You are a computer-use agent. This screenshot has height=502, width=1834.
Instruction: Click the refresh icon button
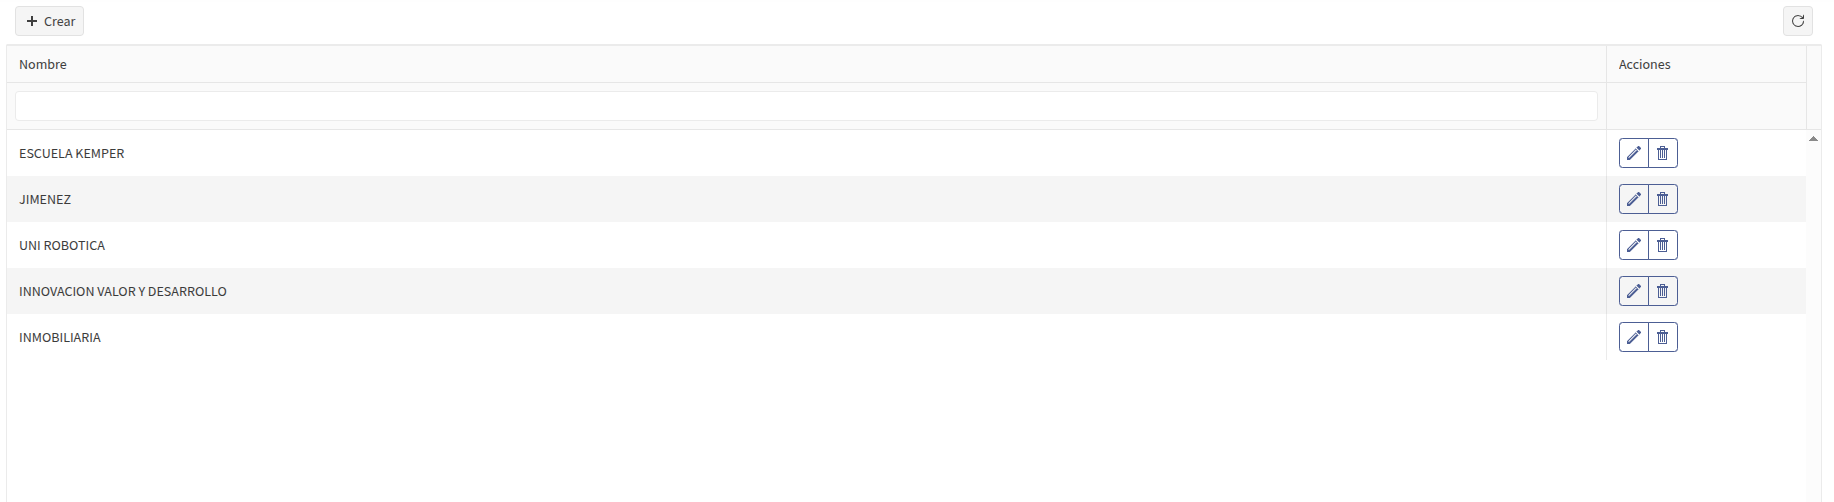pos(1798,21)
